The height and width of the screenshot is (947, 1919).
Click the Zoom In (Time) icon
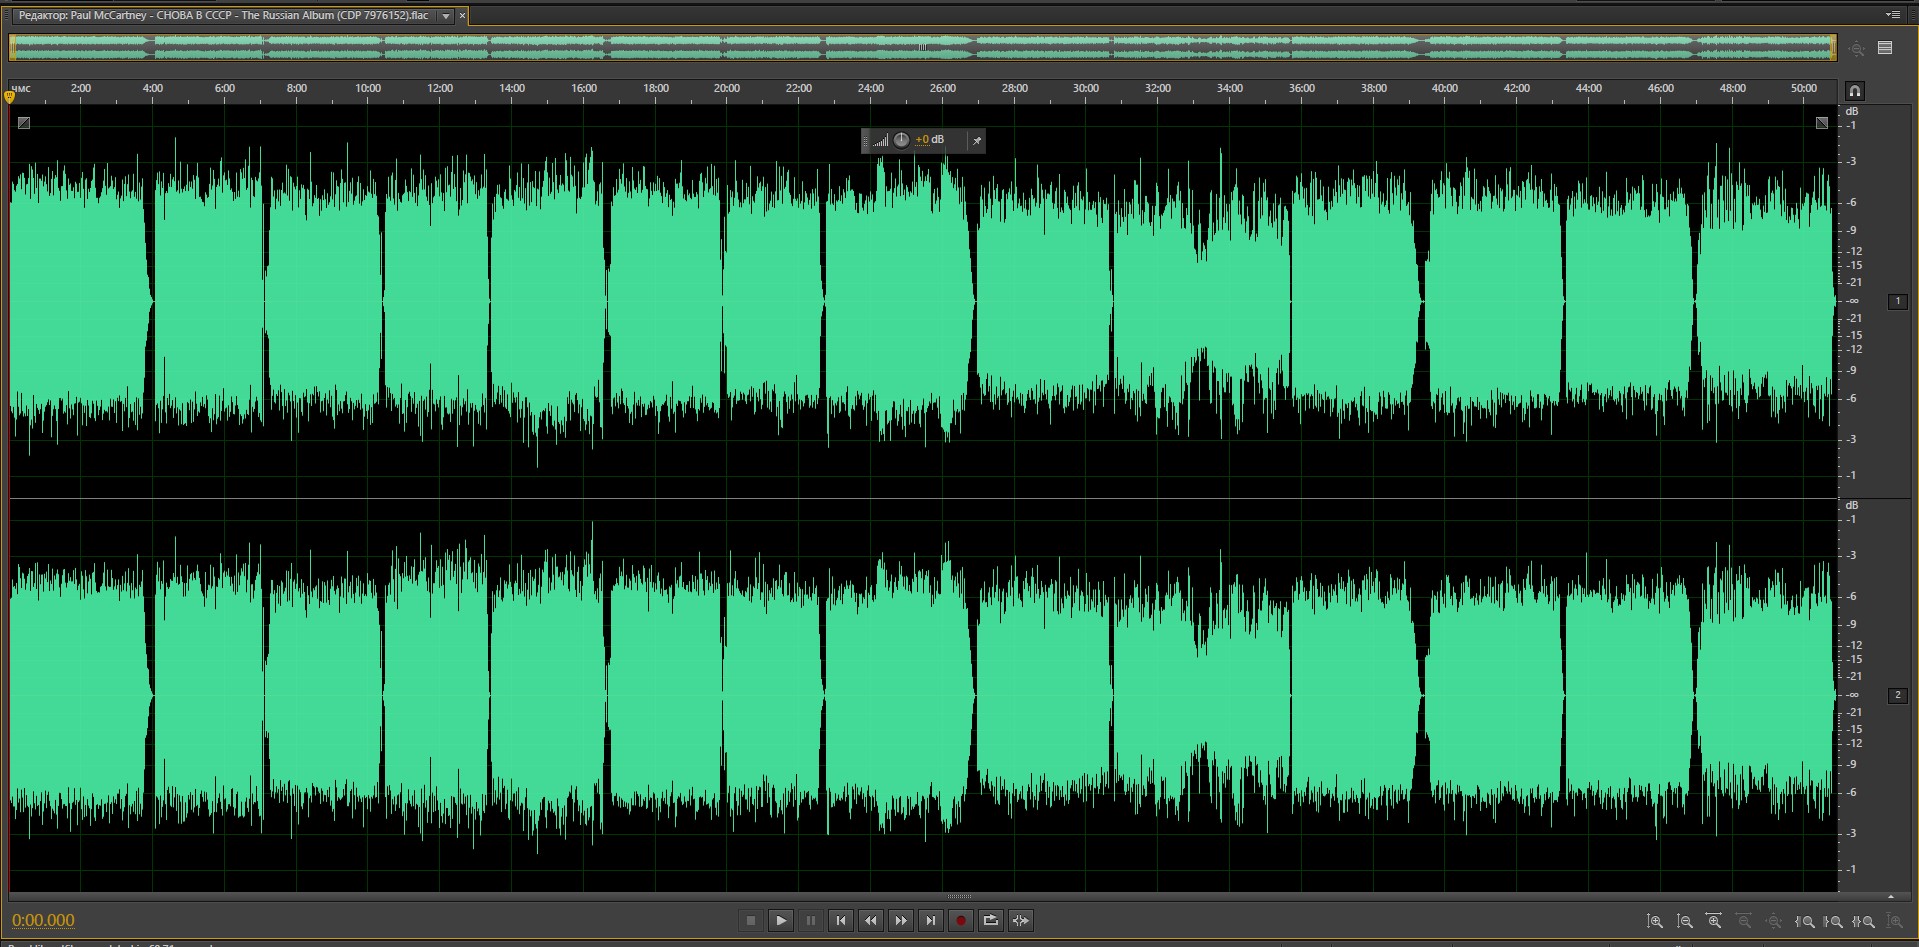[x=1714, y=921]
